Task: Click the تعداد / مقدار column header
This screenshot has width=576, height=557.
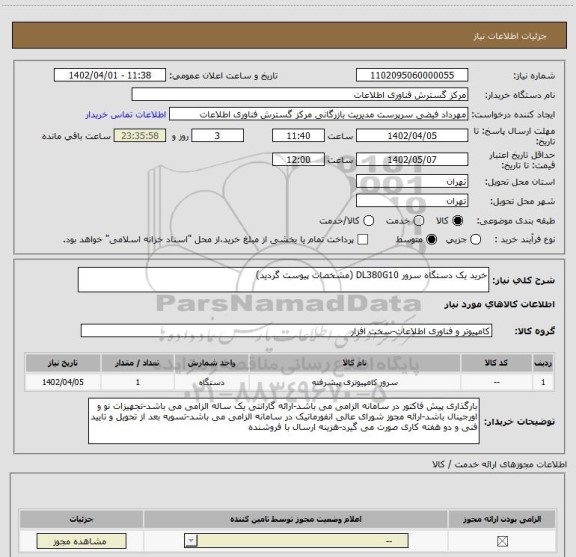Action: point(137,363)
